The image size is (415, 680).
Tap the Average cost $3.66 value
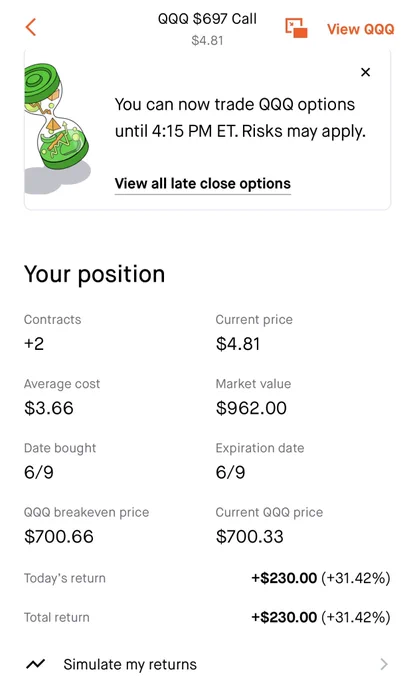coord(49,408)
